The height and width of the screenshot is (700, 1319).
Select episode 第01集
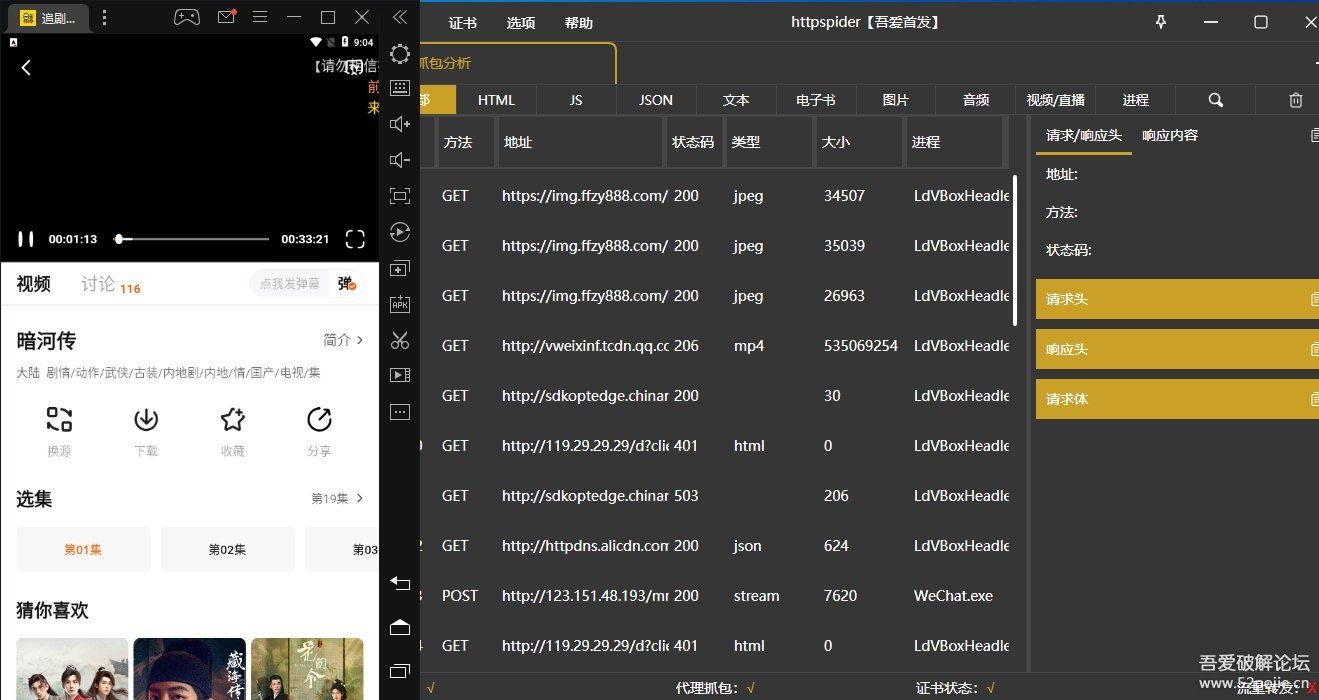83,548
